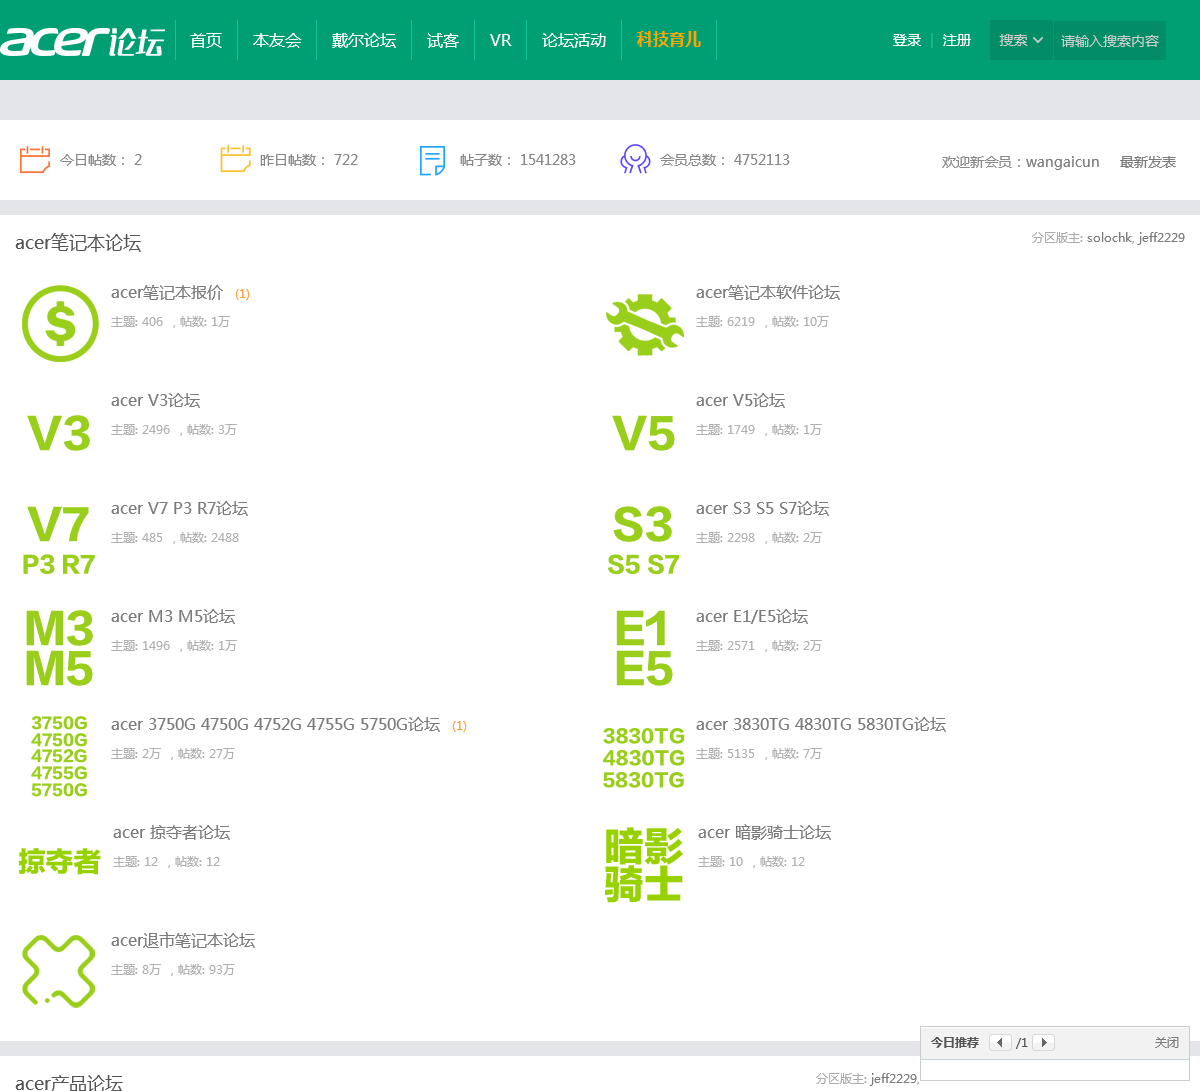Go to previous page in 今日推荐
Viewport: 1200px width, 1091px height.
pos(1000,1042)
